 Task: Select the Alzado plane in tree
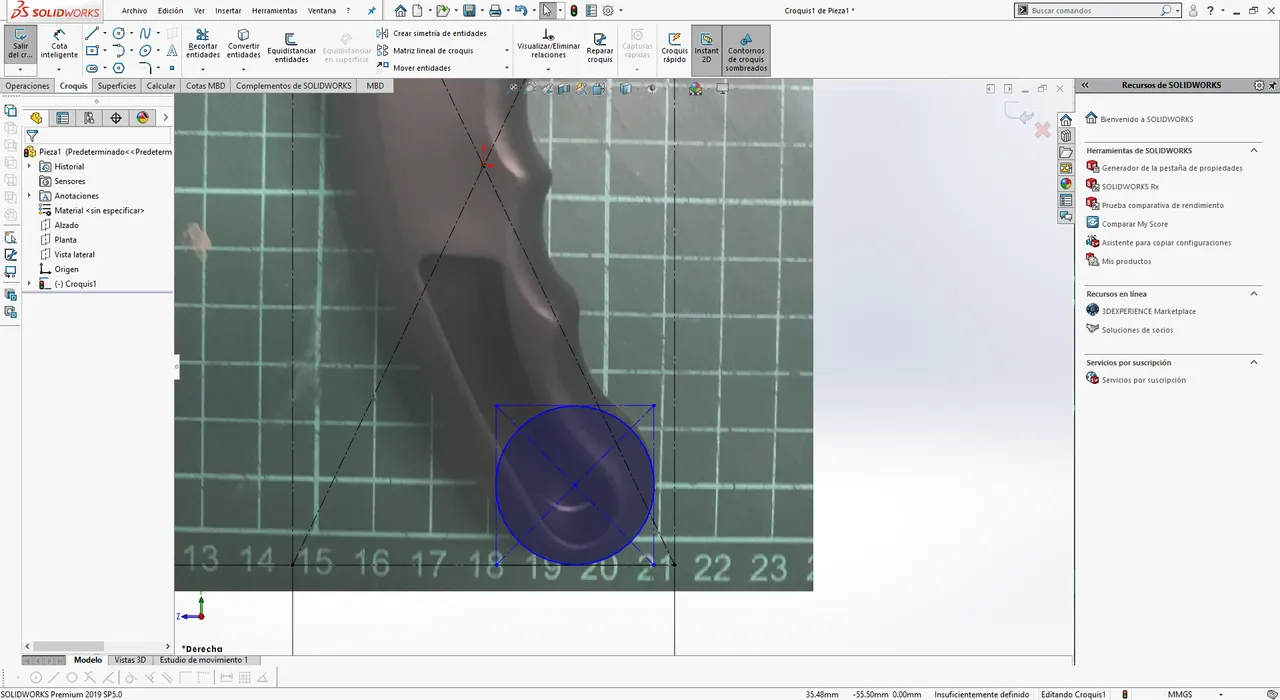66,225
